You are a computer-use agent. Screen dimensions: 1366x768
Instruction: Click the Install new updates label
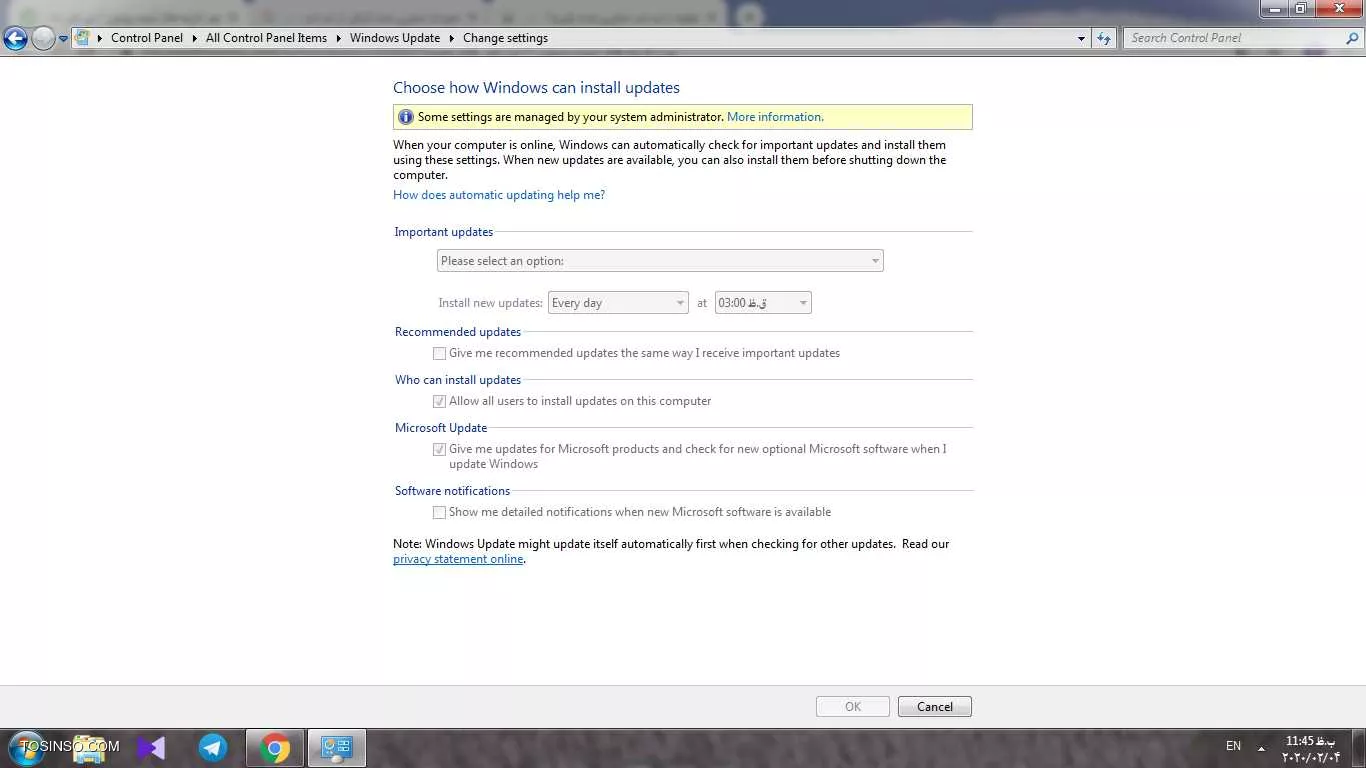pos(490,303)
